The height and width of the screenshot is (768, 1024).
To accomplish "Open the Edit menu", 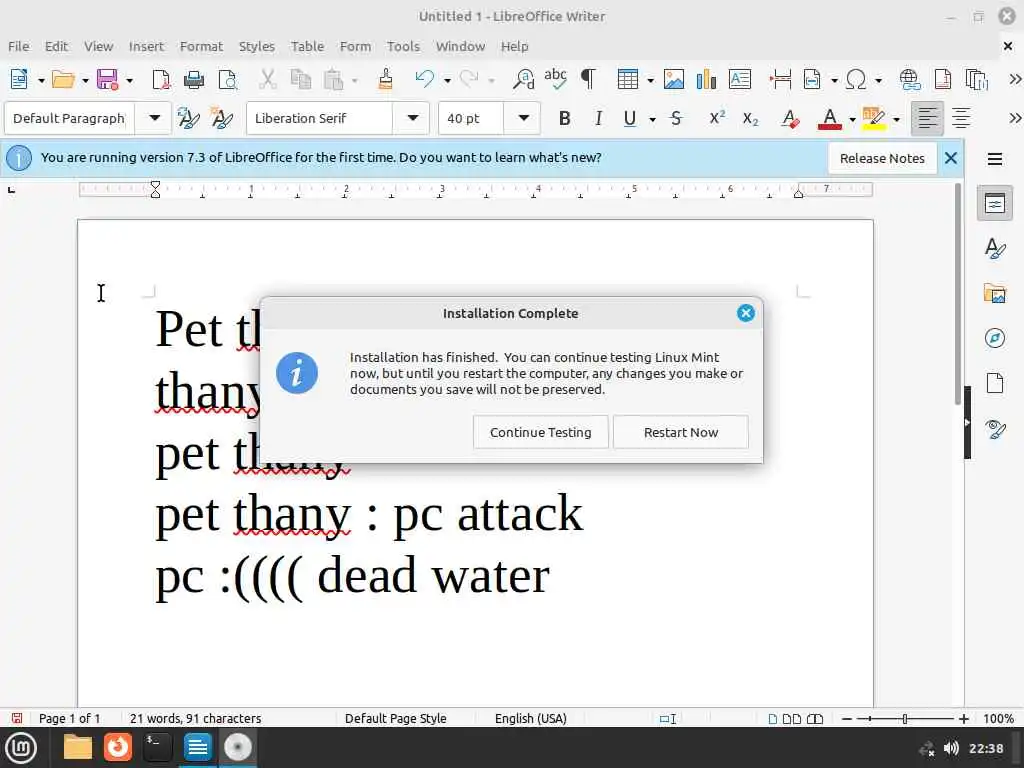I will (56, 46).
